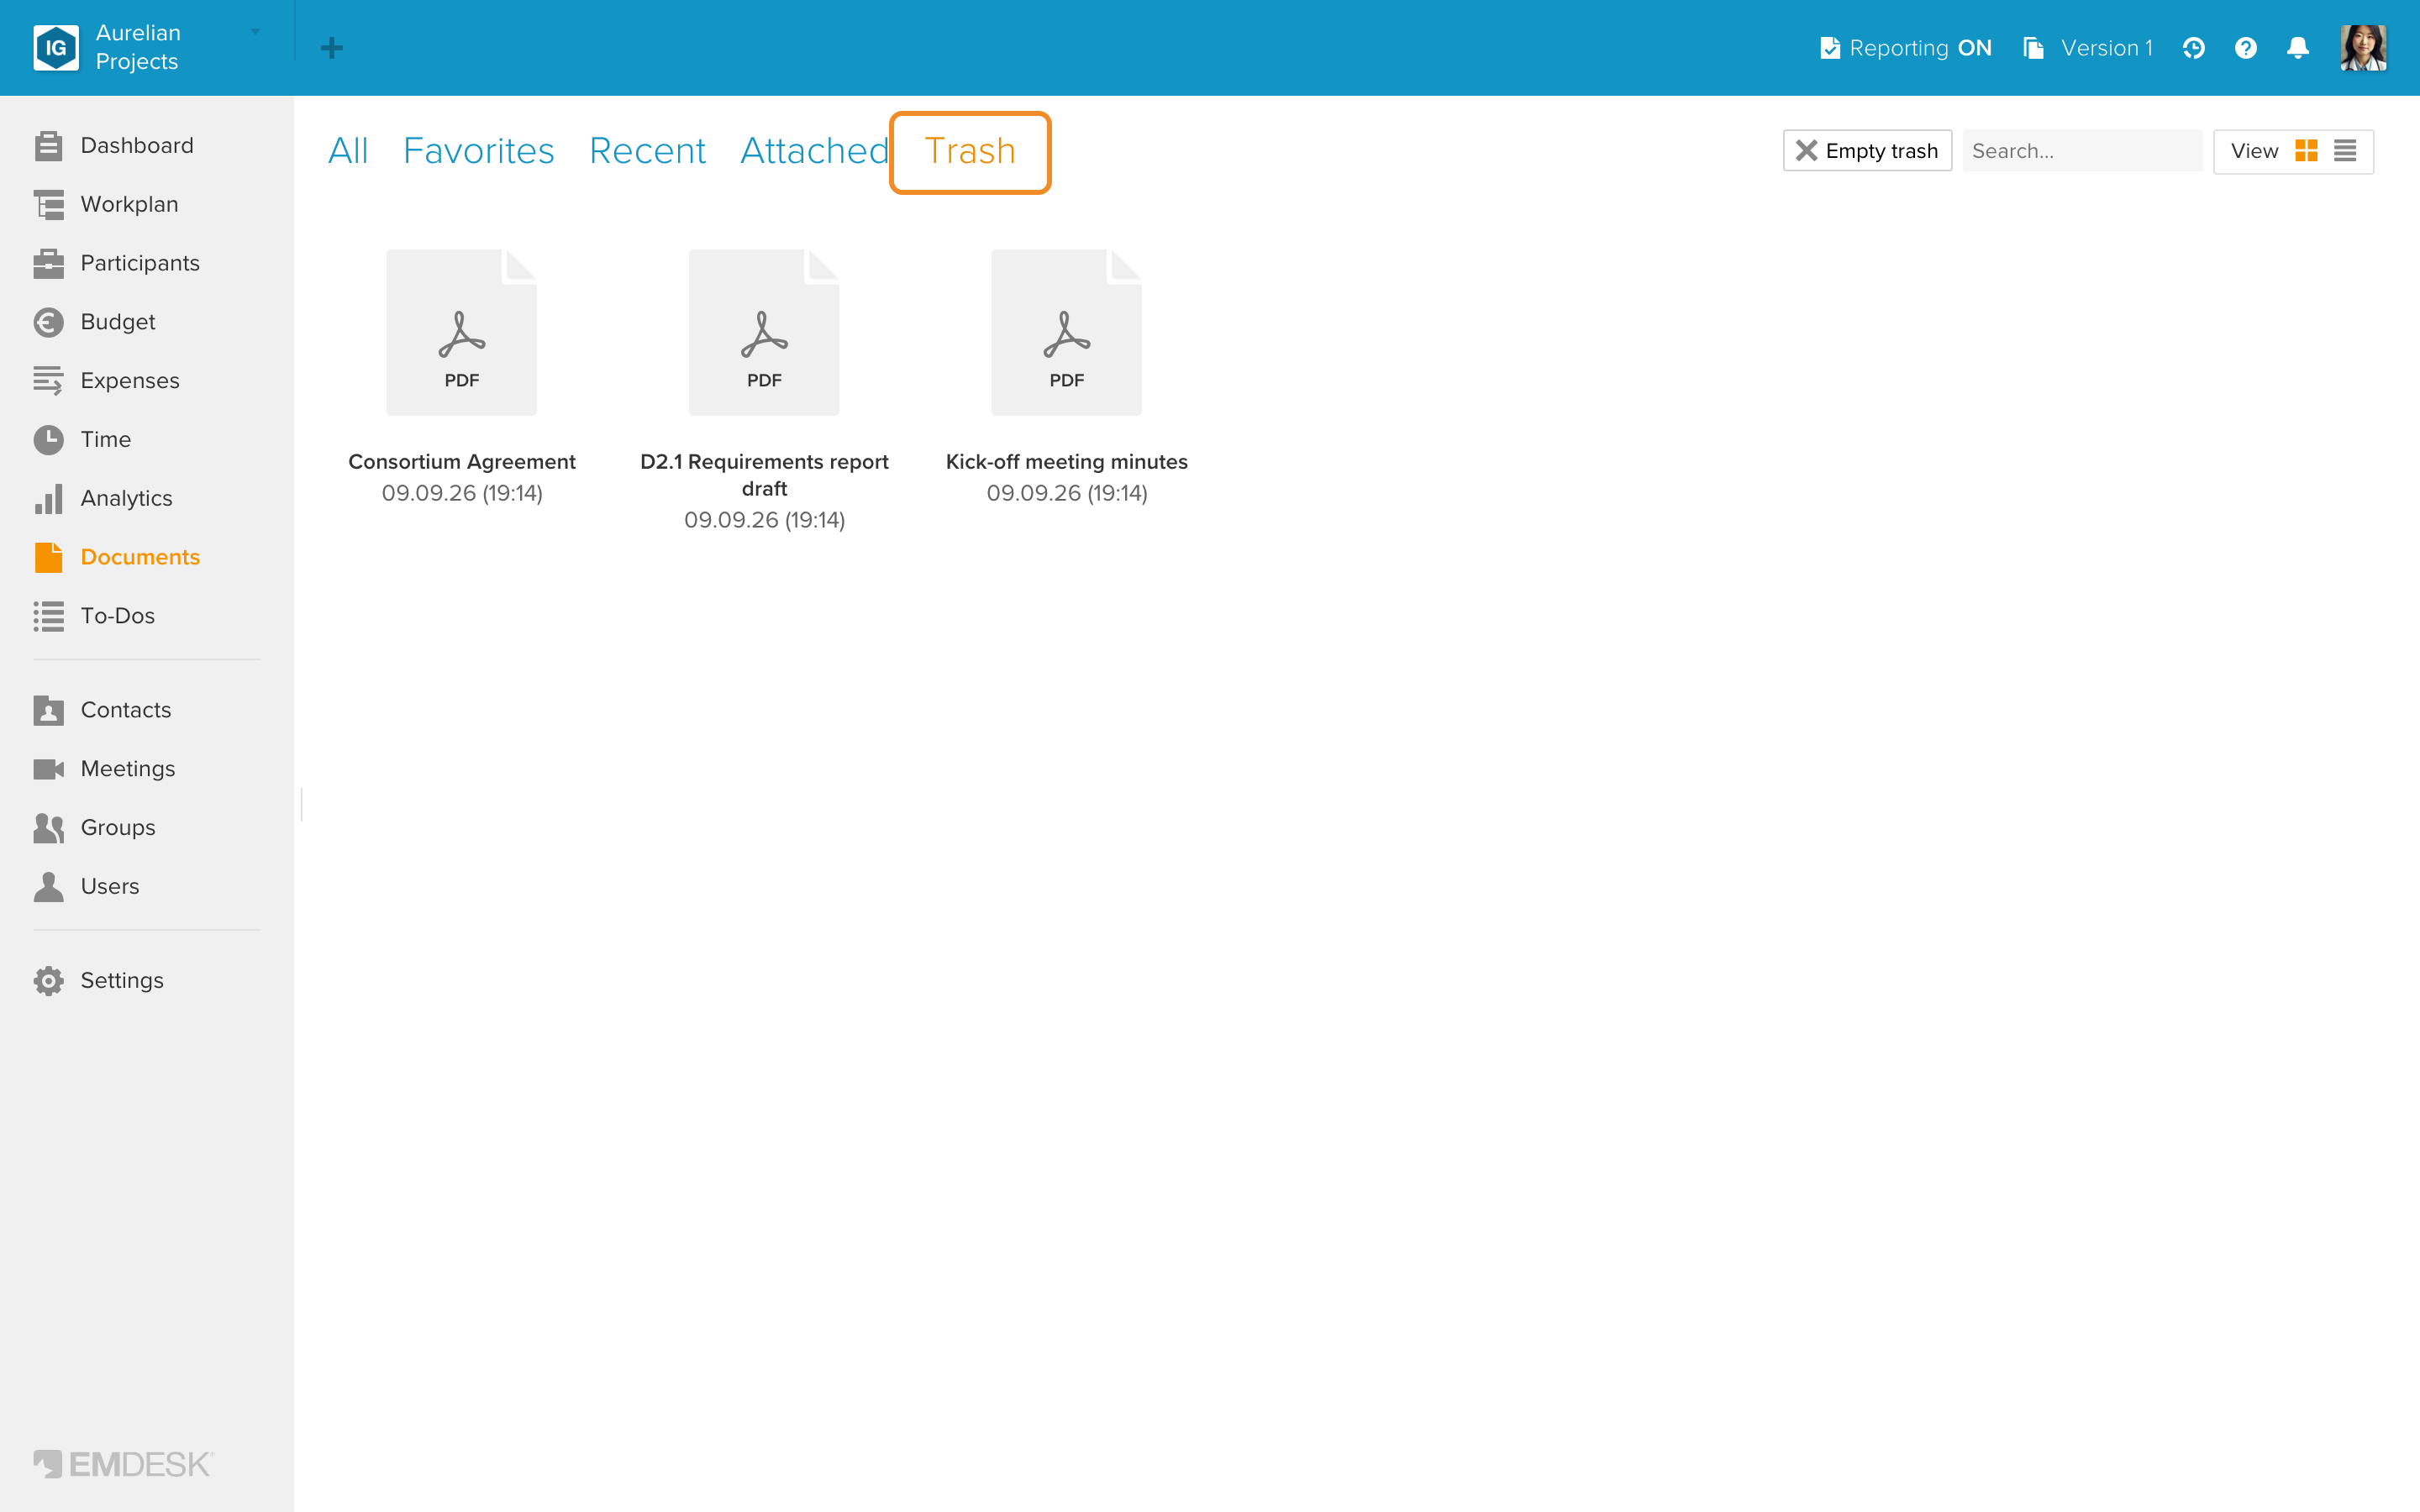
Task: Open the Documents orange file icon
Action: (48, 557)
